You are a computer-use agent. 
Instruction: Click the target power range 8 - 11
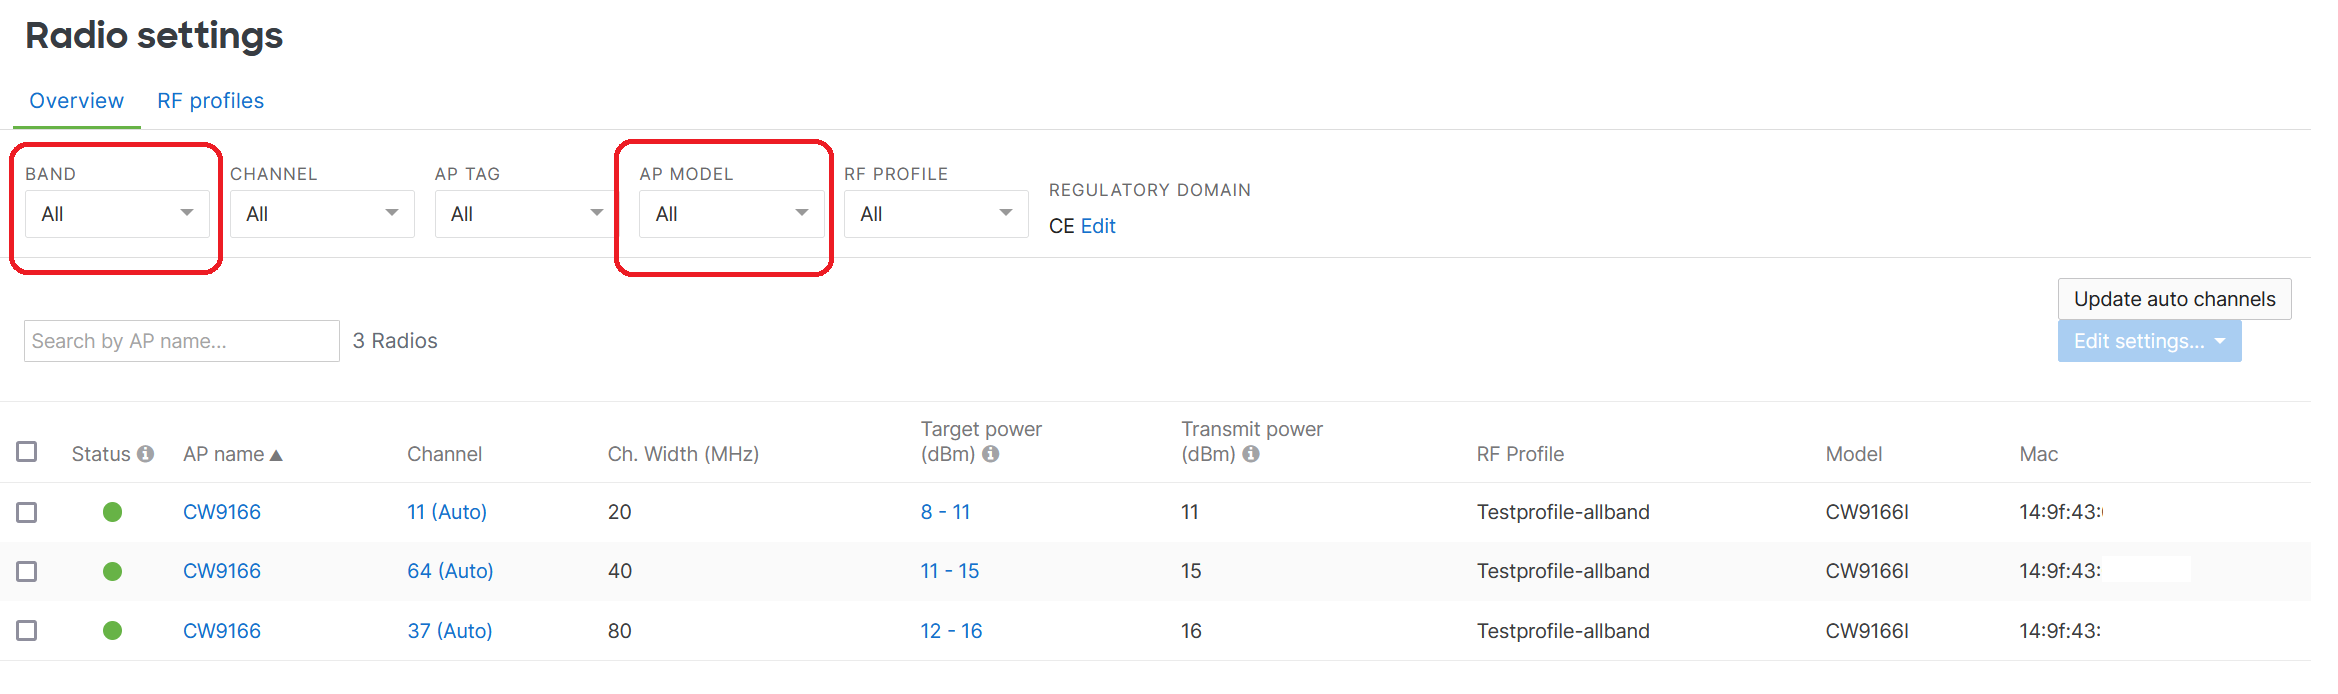click(x=945, y=511)
